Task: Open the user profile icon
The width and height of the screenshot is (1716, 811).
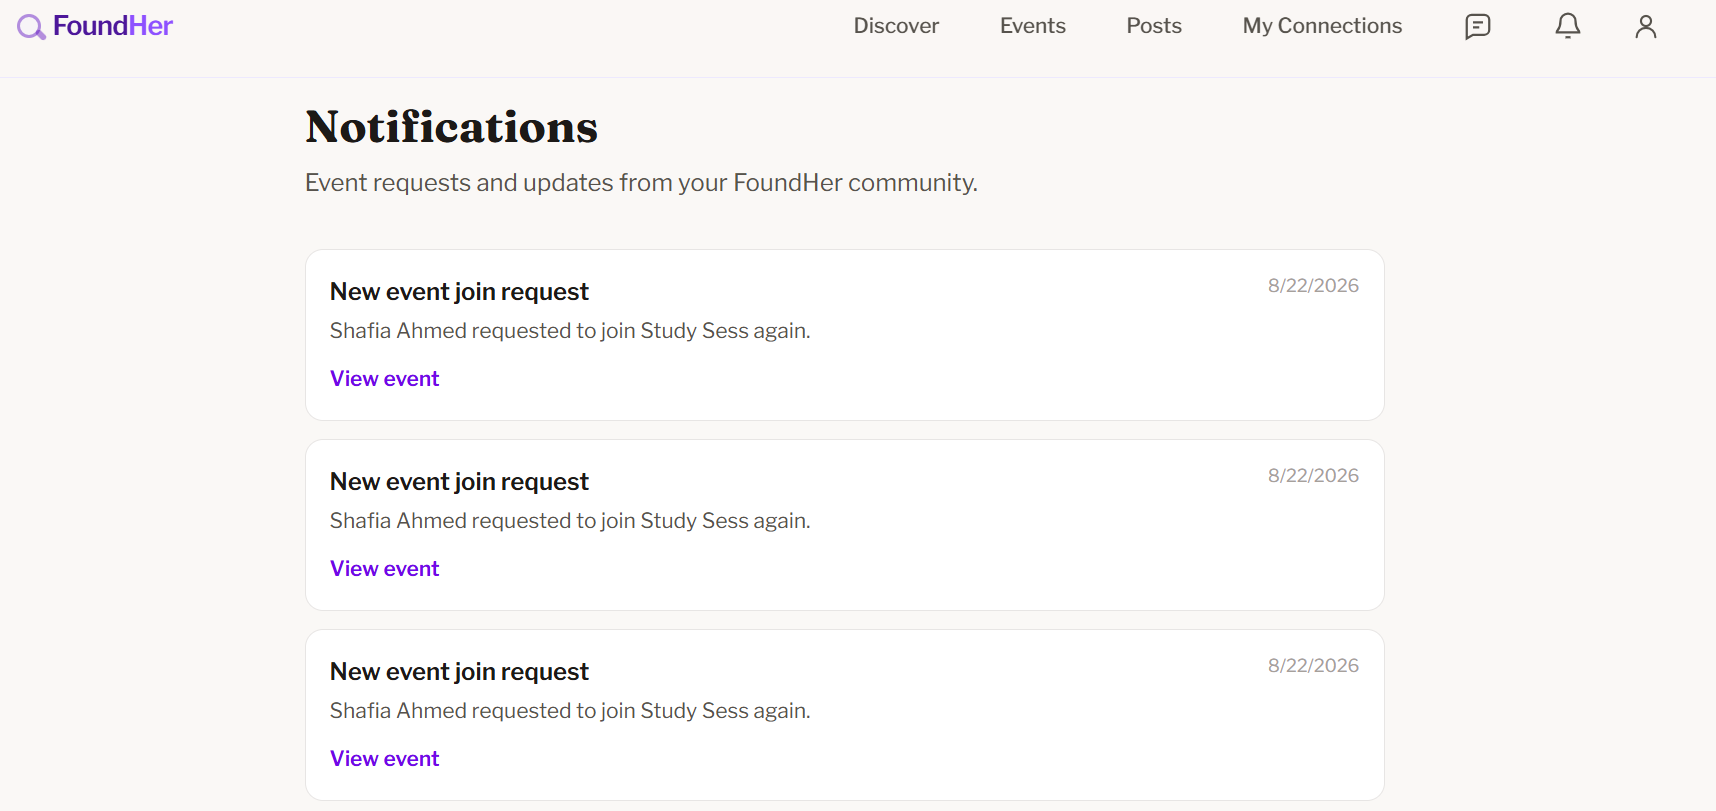Action: [x=1645, y=26]
